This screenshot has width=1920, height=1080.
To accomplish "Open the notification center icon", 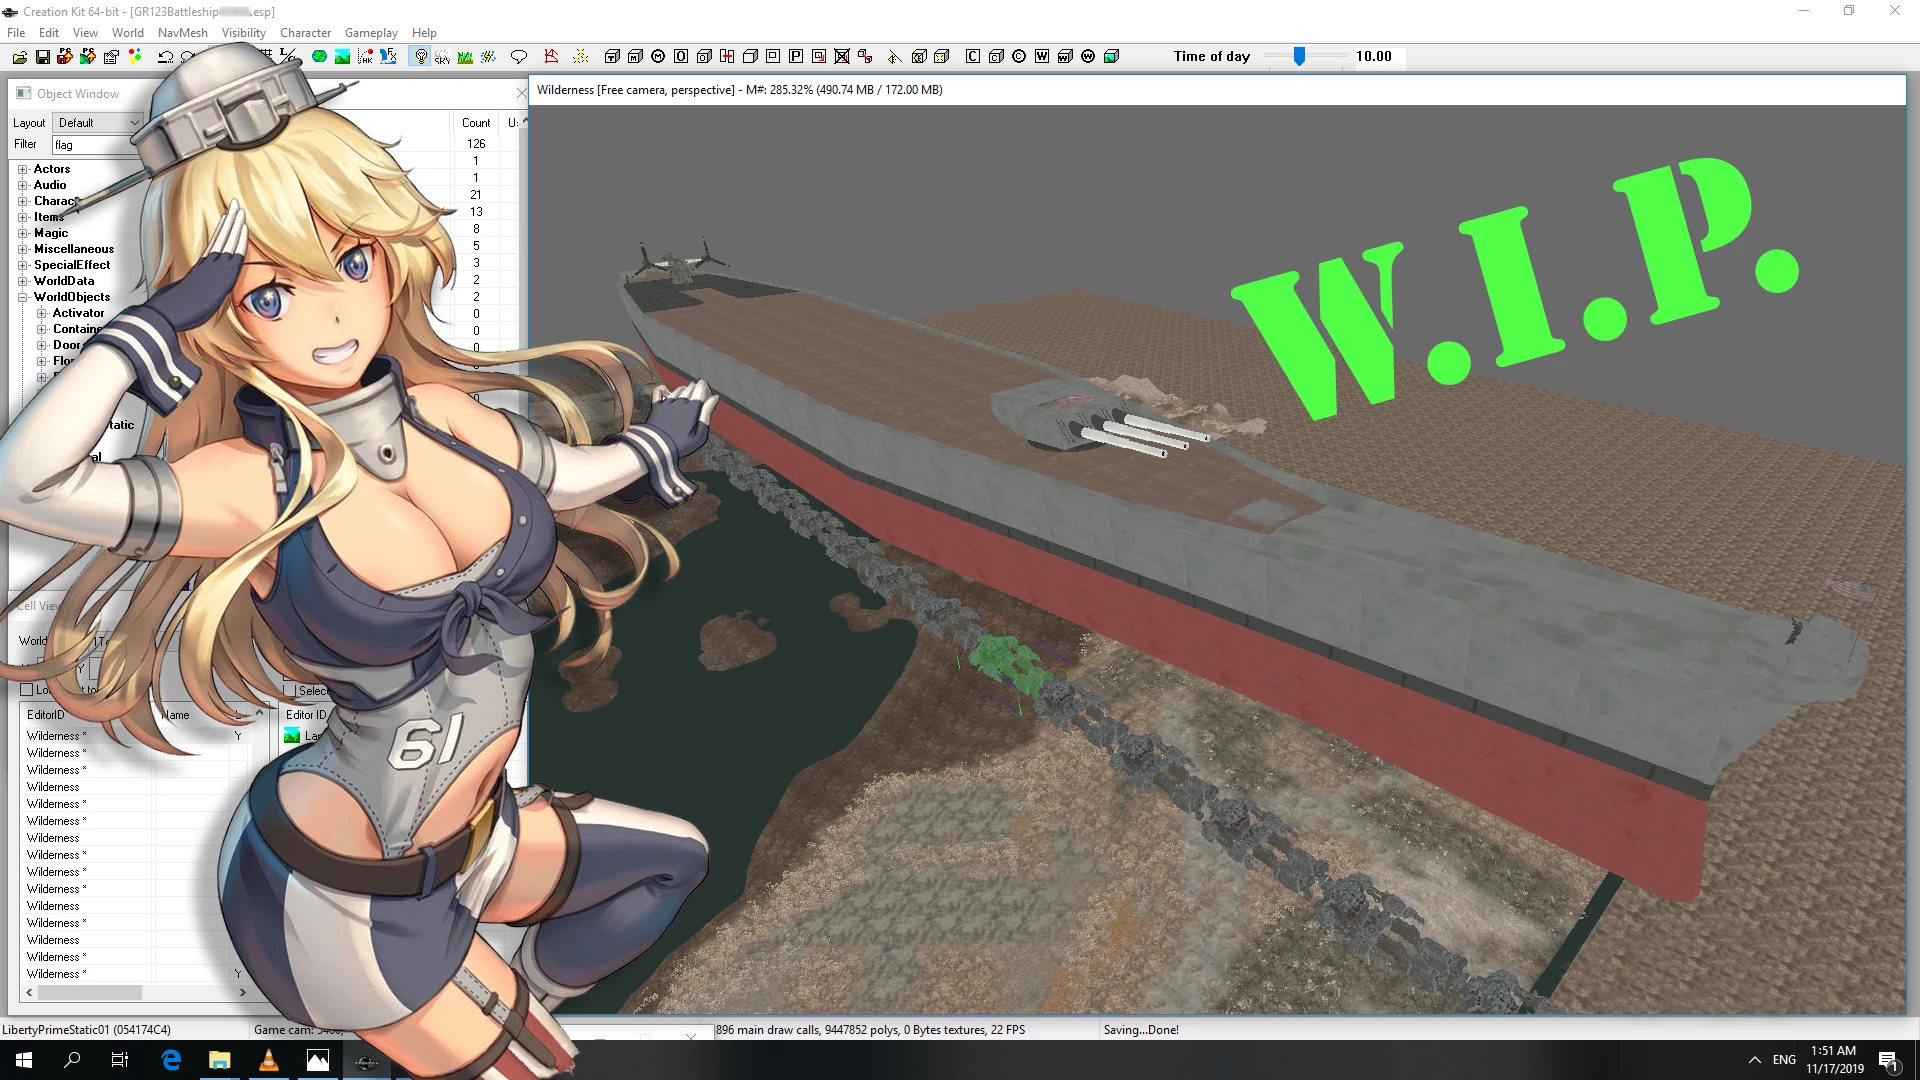I will point(1889,1060).
